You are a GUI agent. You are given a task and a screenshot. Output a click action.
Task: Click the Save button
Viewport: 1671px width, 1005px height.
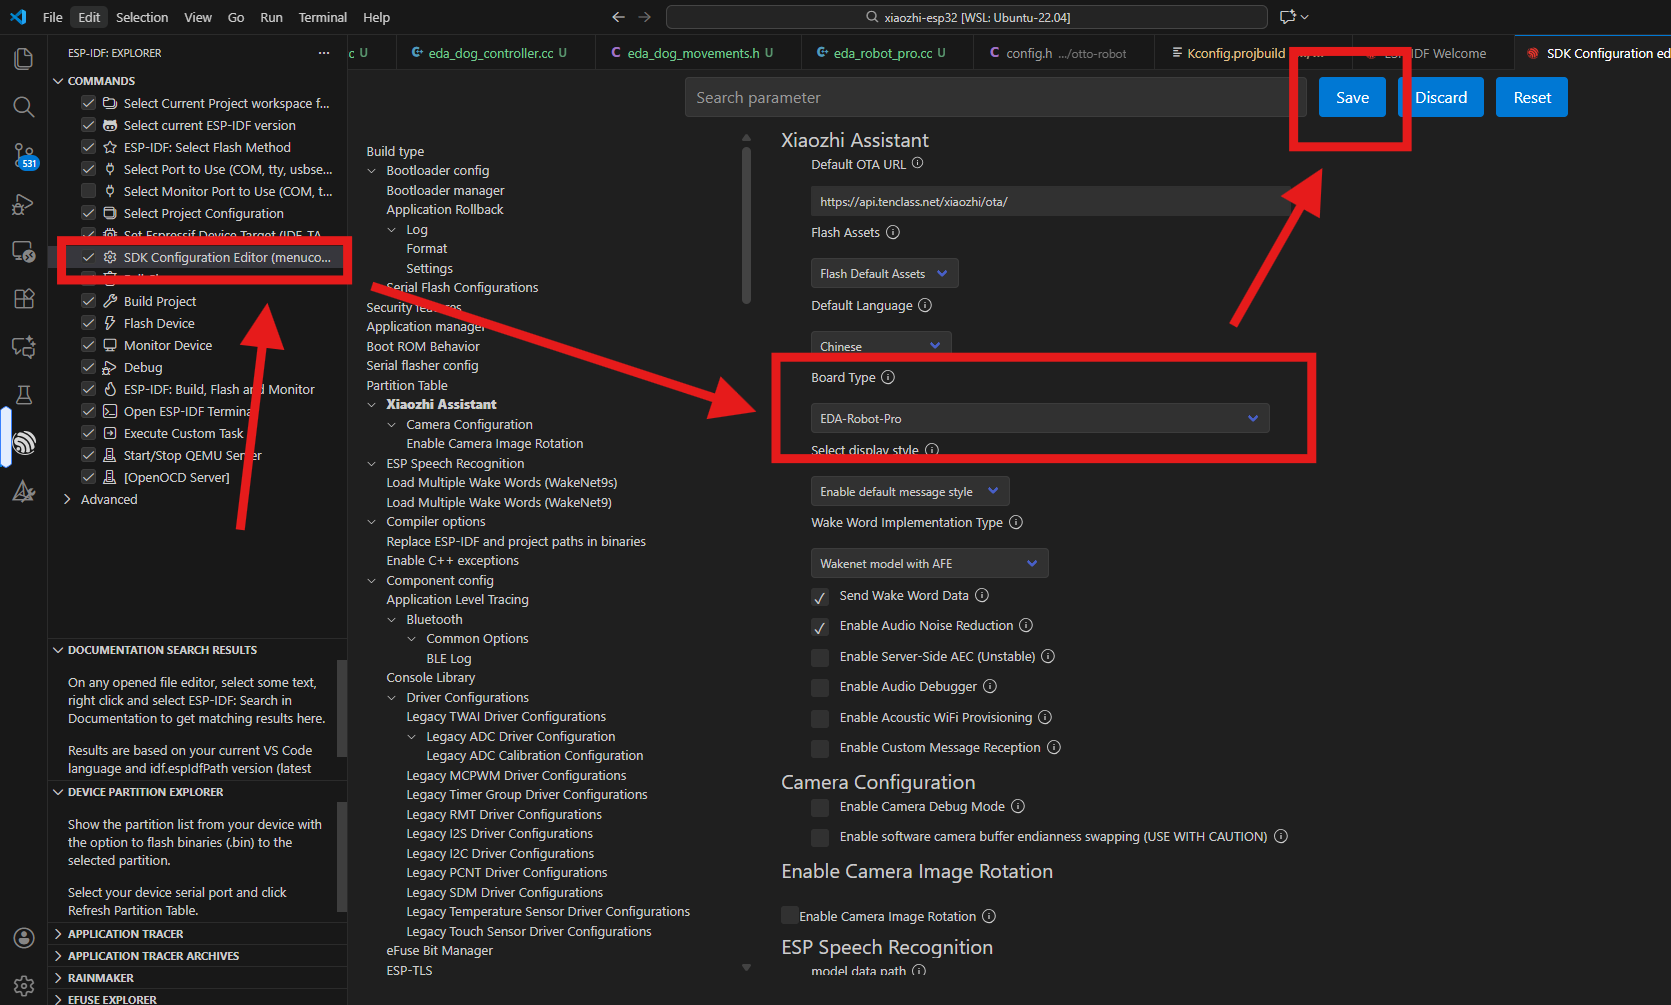coord(1352,97)
